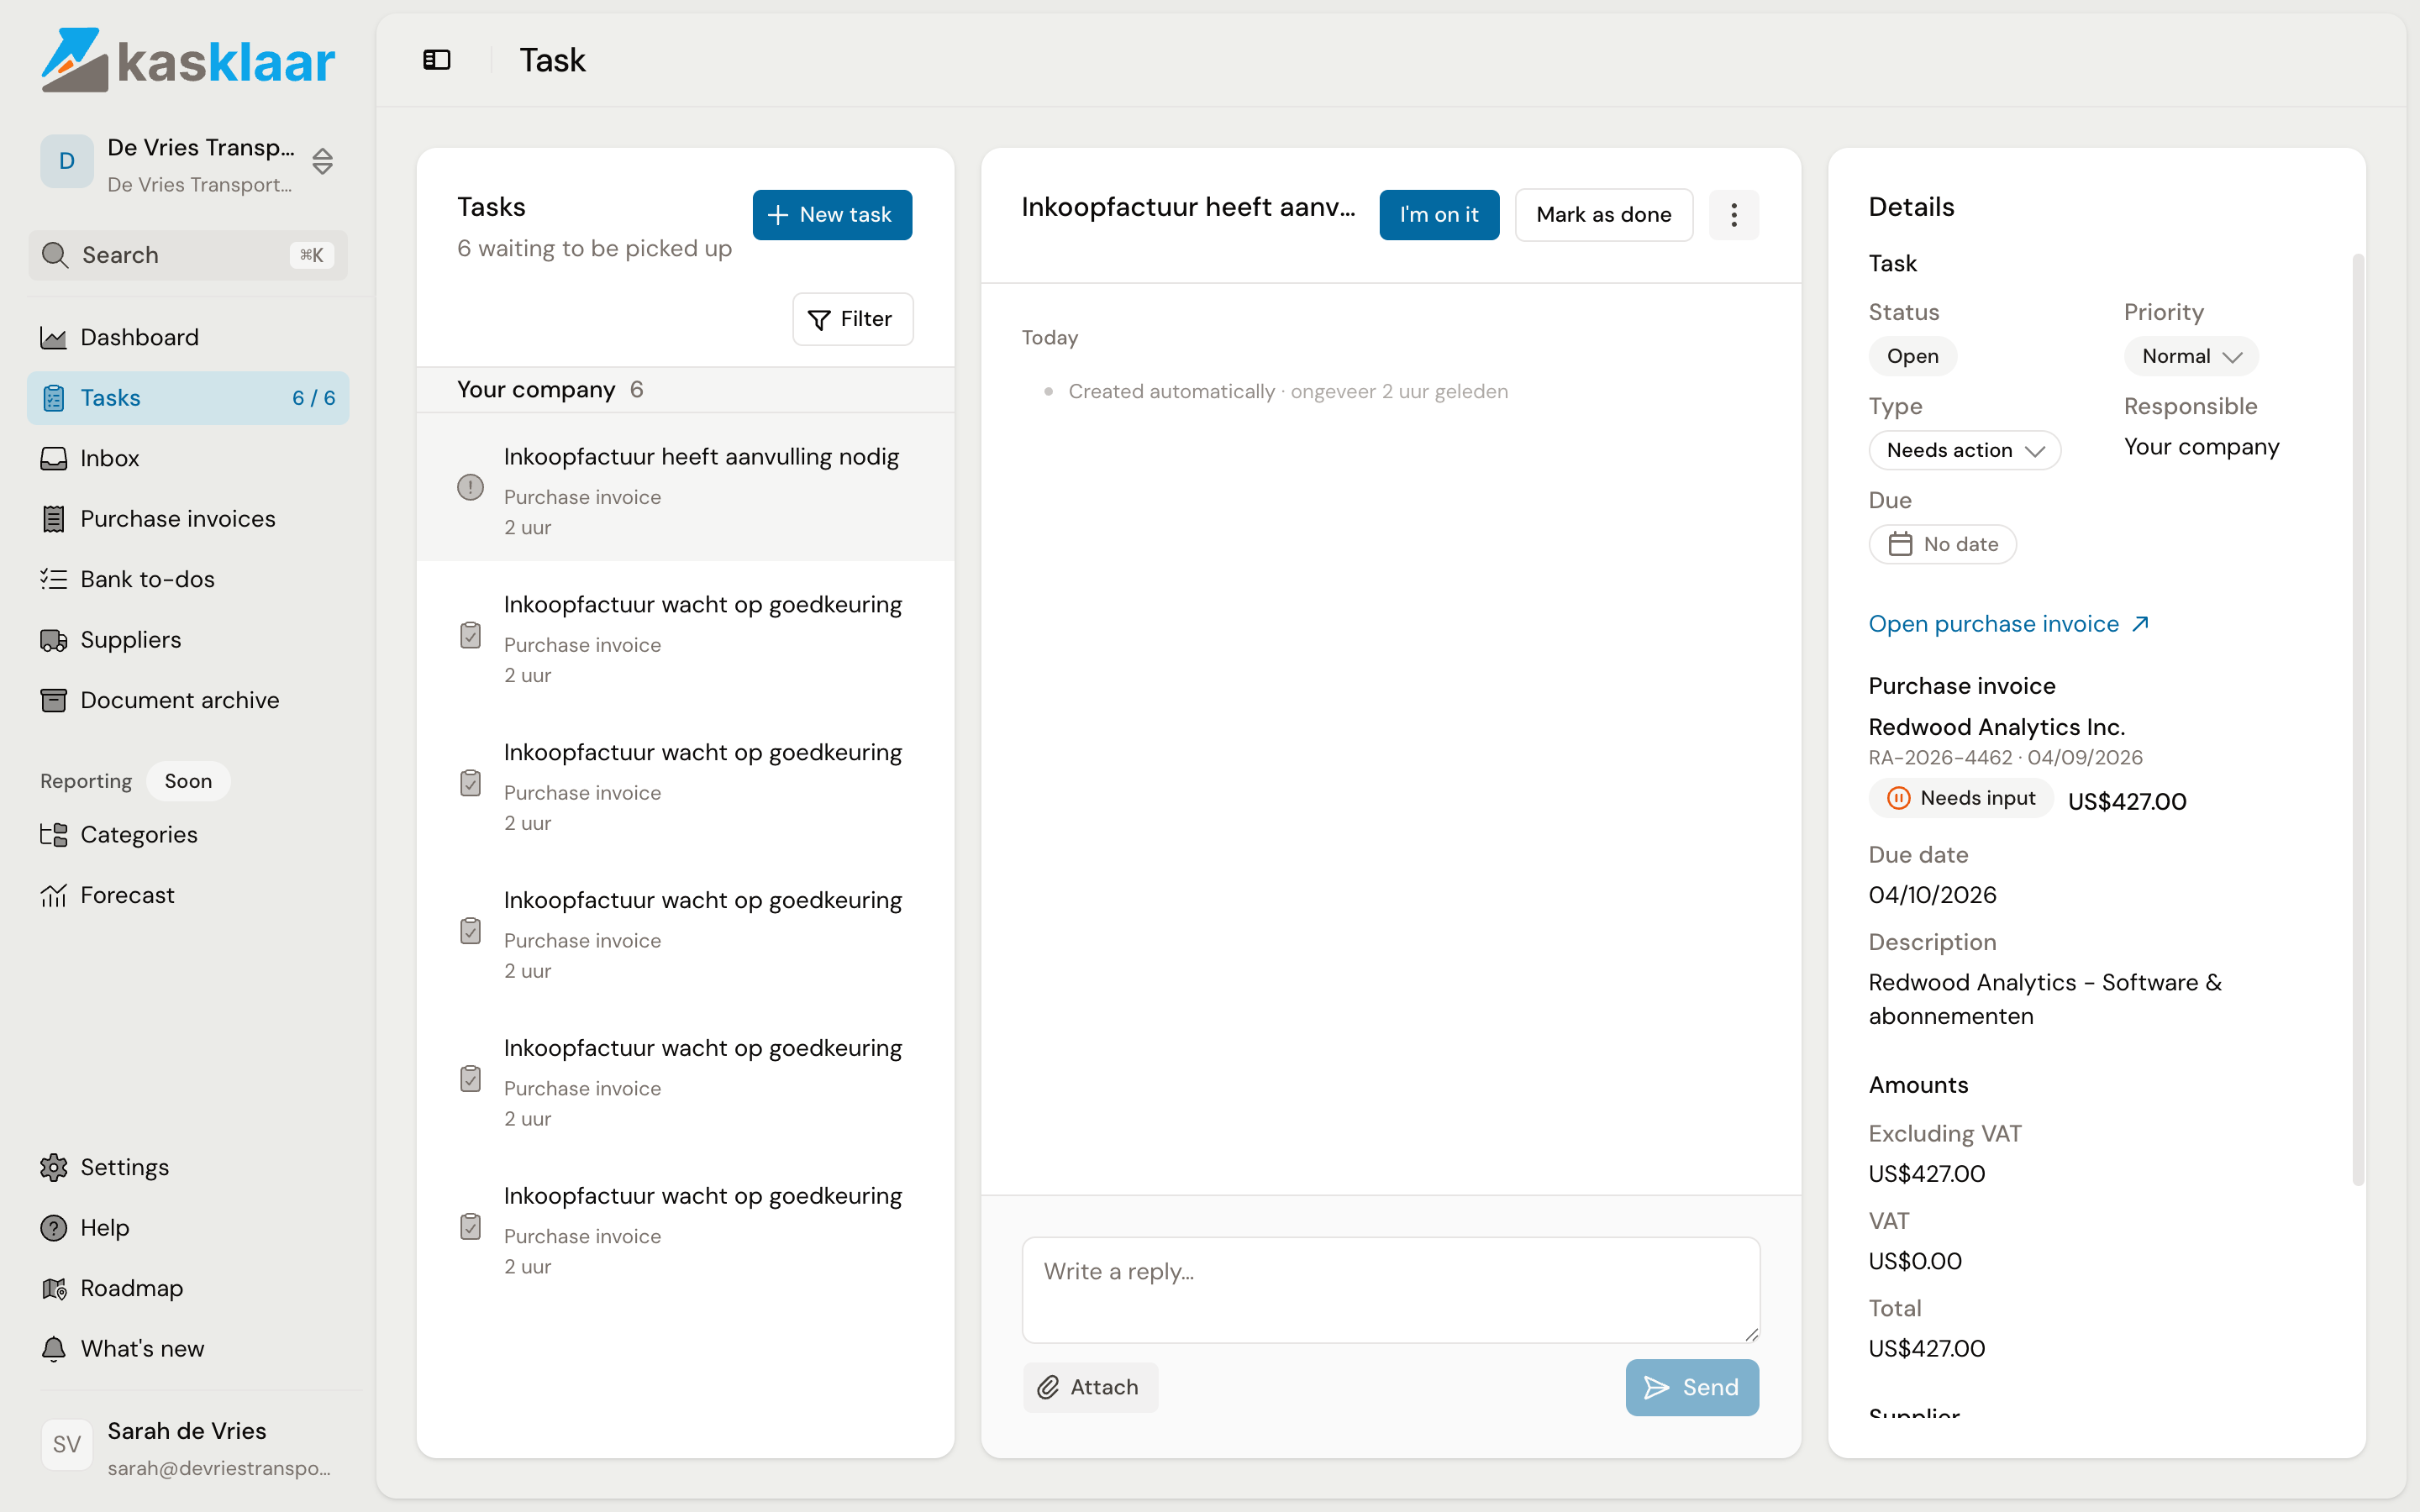The width and height of the screenshot is (2420, 1512).
Task: Click the What's new bell icon
Action: (53, 1348)
